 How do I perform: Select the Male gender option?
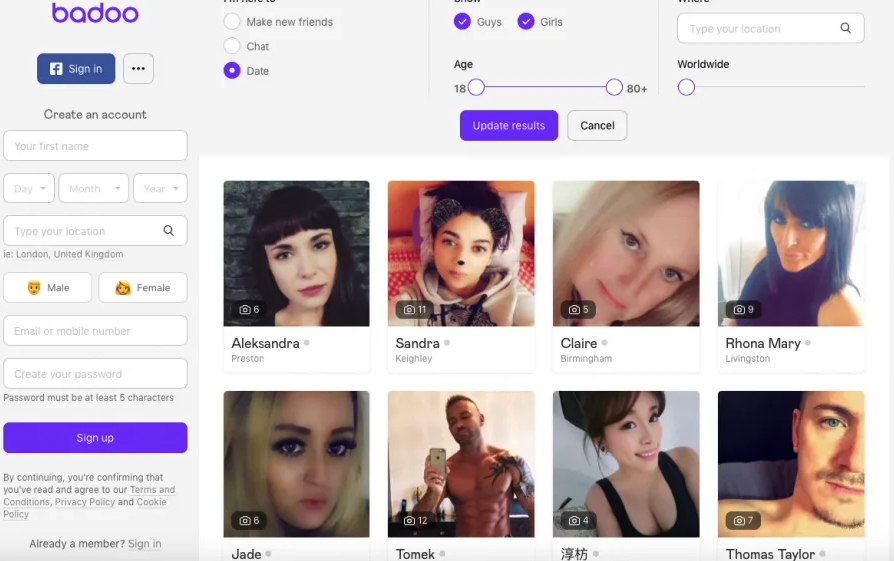click(47, 287)
